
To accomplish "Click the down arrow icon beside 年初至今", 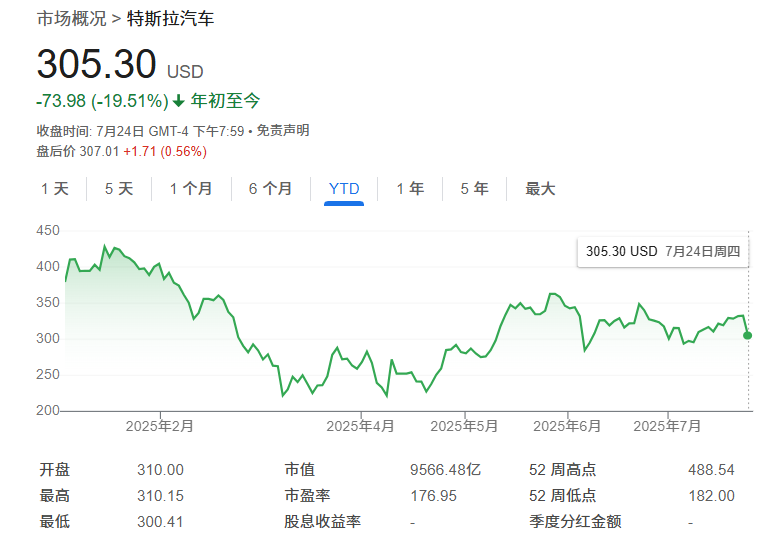I will 178,102.
